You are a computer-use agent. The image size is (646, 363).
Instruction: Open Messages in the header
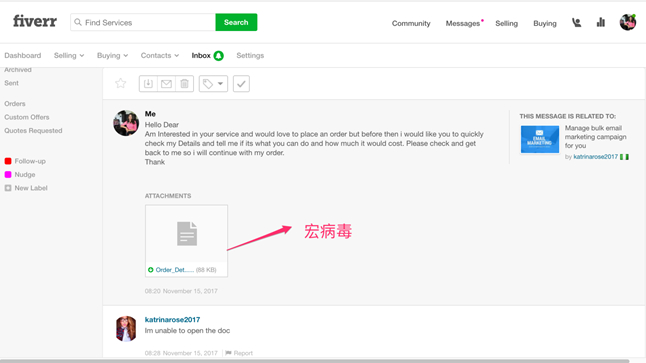tap(463, 23)
